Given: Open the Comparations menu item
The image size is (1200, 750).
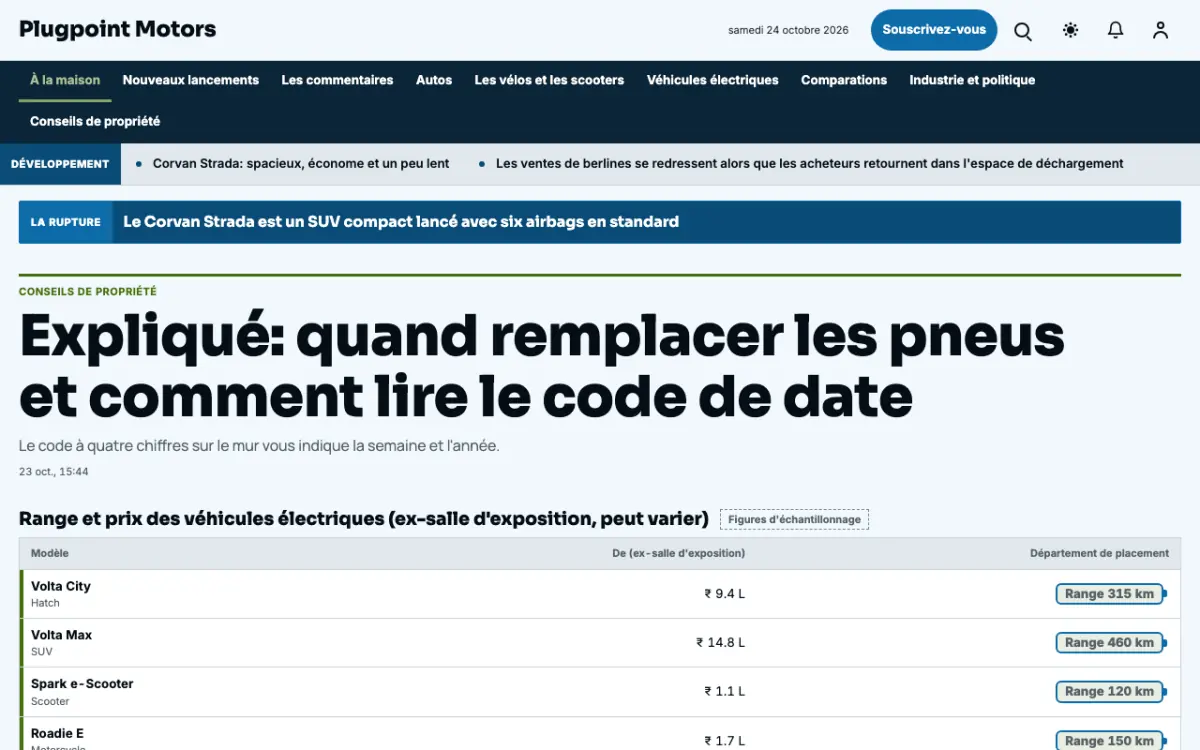Looking at the screenshot, I should coord(844,80).
